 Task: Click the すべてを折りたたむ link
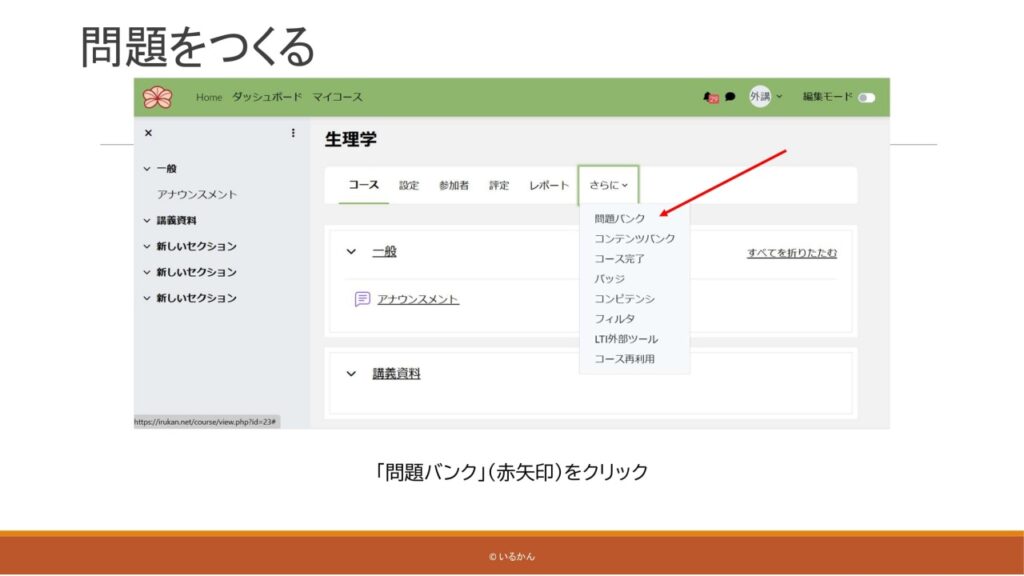(791, 253)
